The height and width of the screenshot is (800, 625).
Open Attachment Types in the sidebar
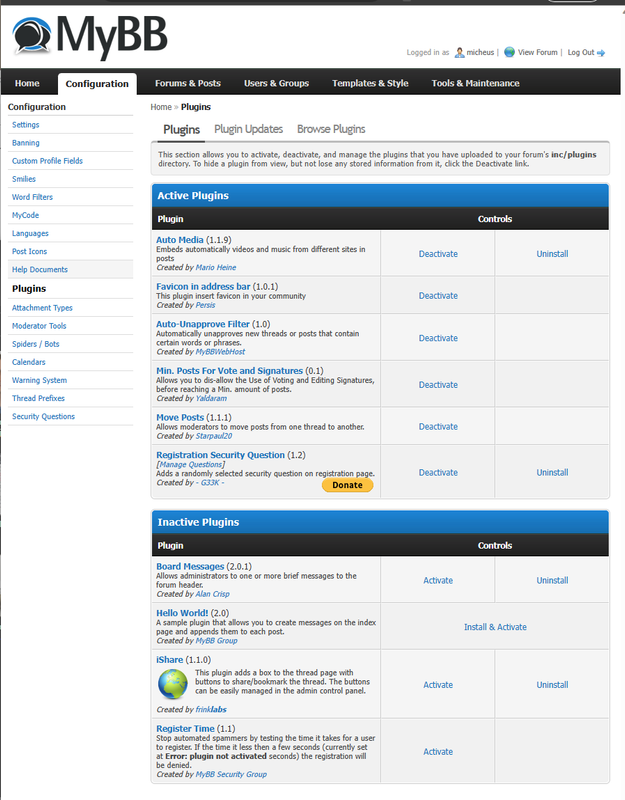tap(42, 308)
